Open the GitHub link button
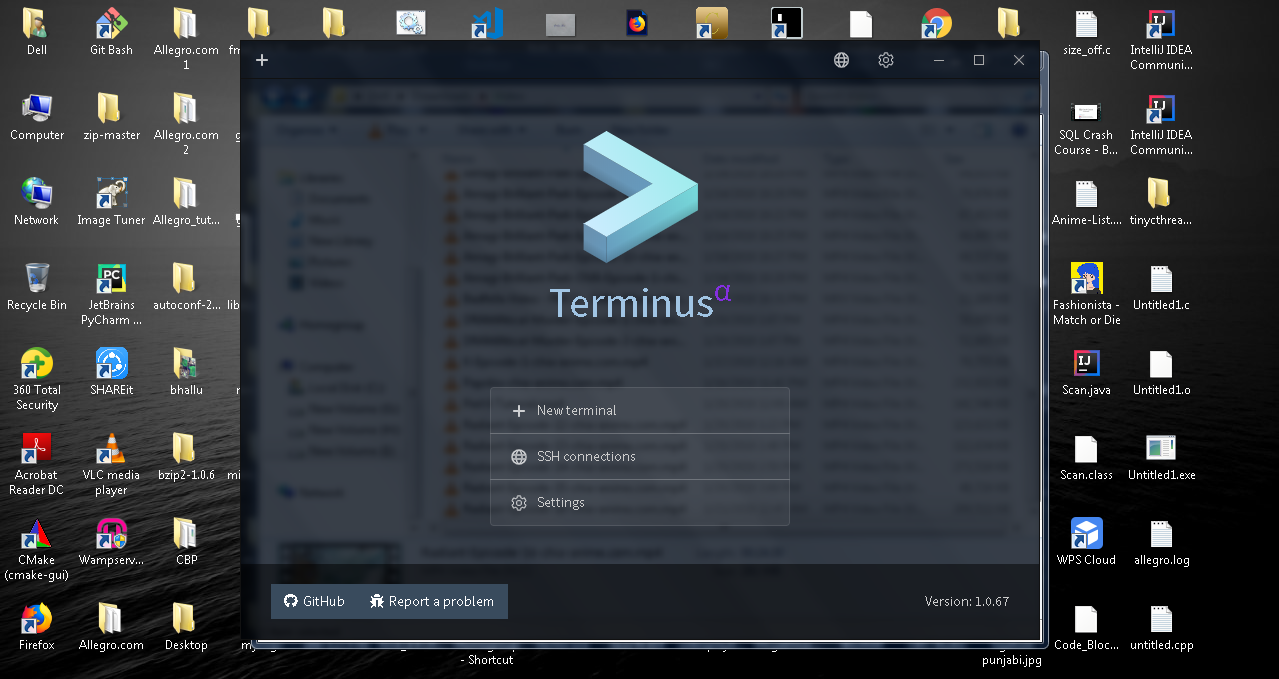Image resolution: width=1279 pixels, height=679 pixels. [314, 601]
